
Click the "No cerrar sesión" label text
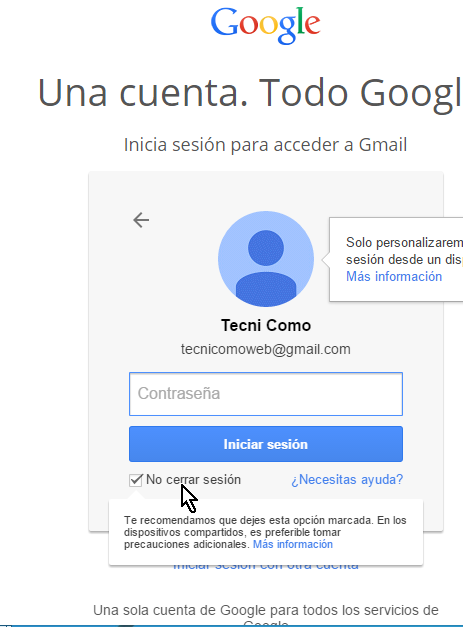(194, 479)
